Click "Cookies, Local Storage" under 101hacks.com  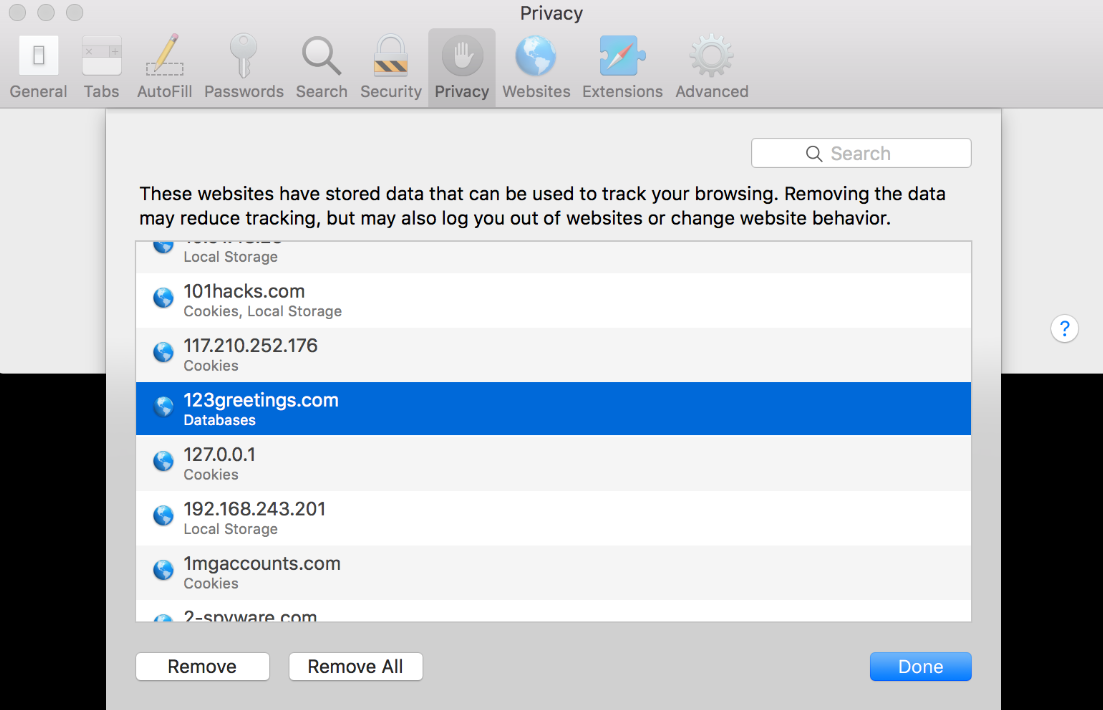pos(262,311)
